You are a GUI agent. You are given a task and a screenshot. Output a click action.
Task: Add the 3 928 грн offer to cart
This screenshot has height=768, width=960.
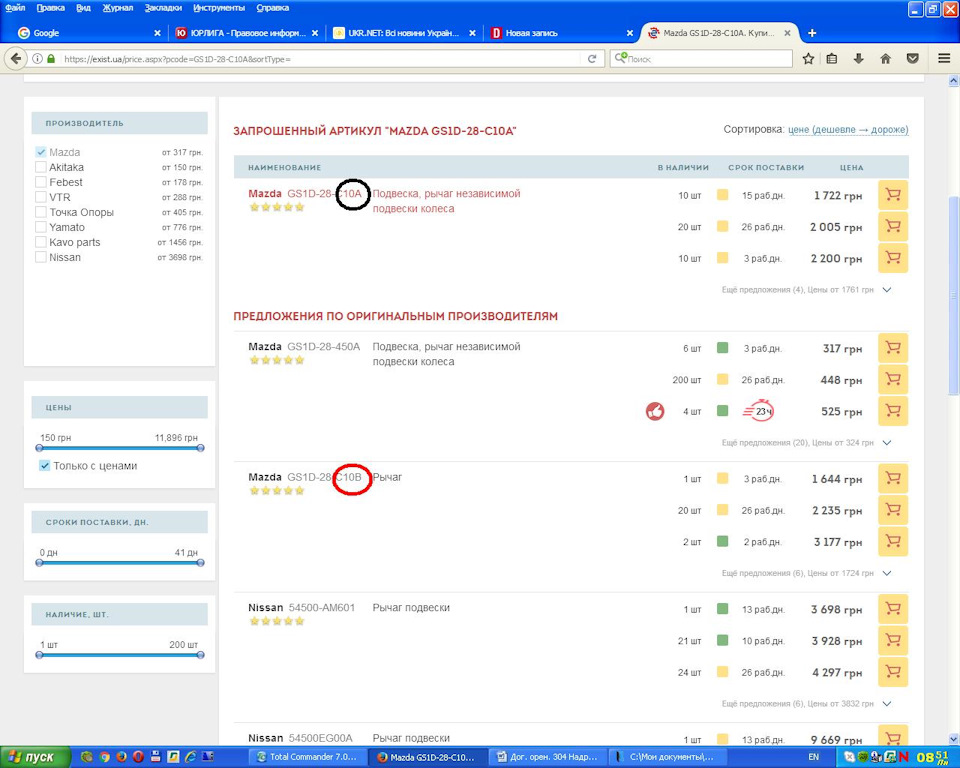(893, 641)
